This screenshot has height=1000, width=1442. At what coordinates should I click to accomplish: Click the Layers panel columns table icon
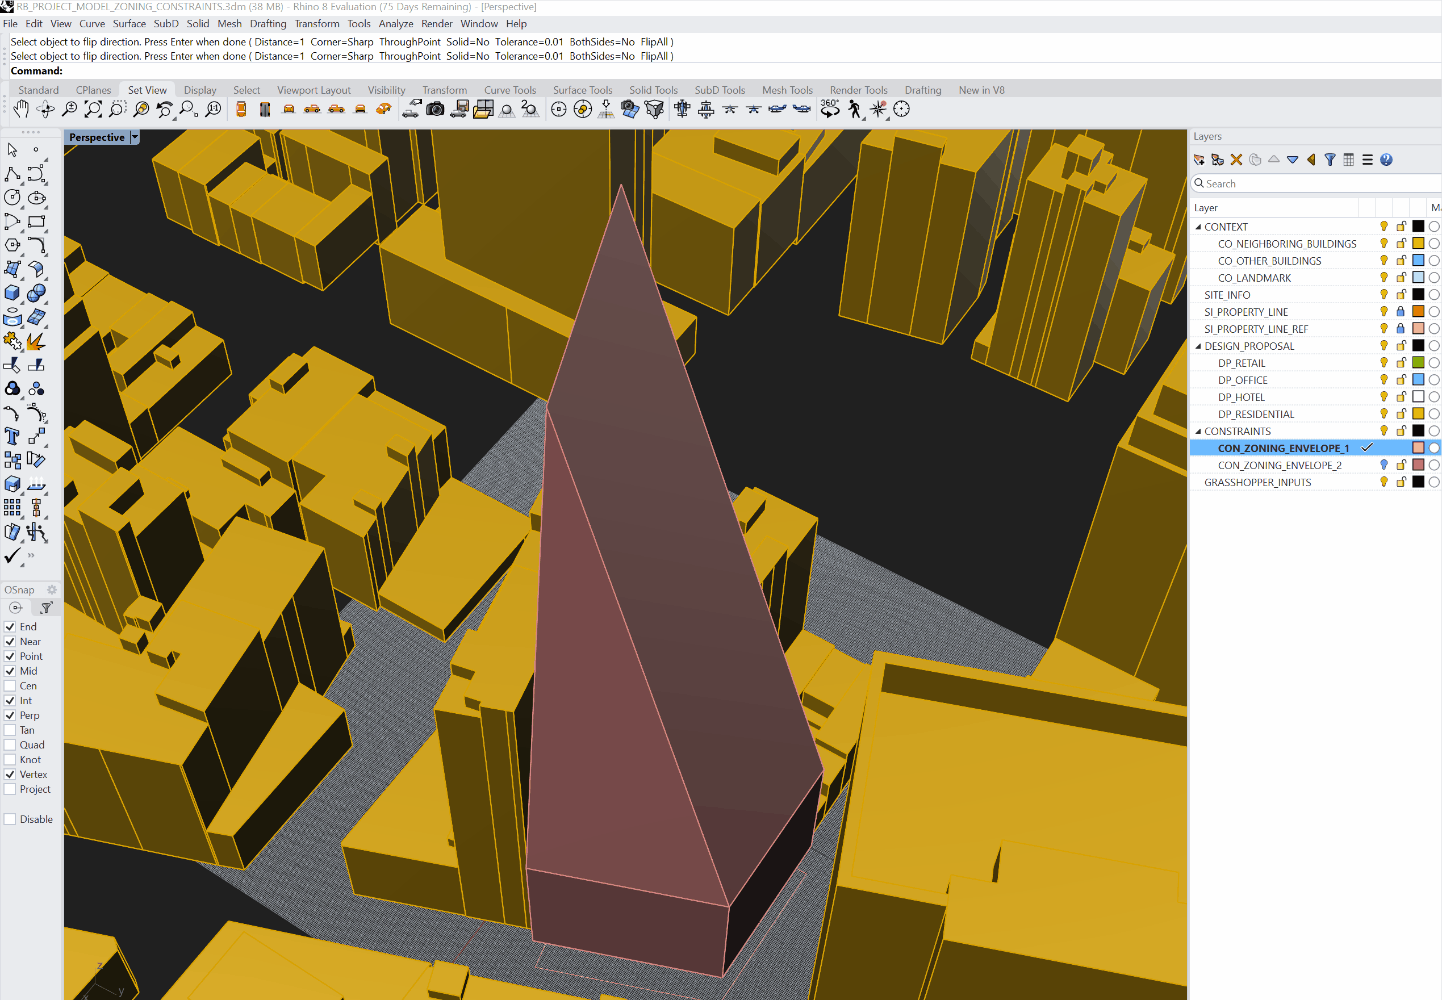(x=1349, y=160)
